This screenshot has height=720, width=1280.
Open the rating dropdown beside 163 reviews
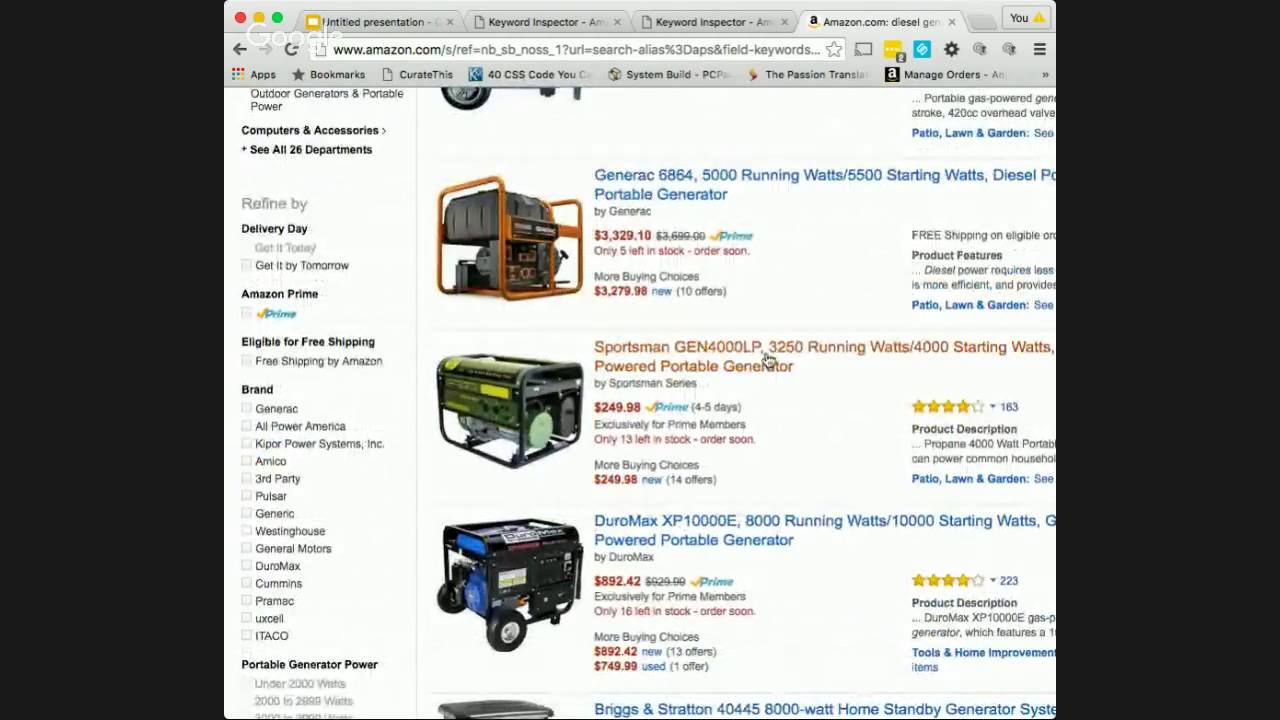pos(993,407)
